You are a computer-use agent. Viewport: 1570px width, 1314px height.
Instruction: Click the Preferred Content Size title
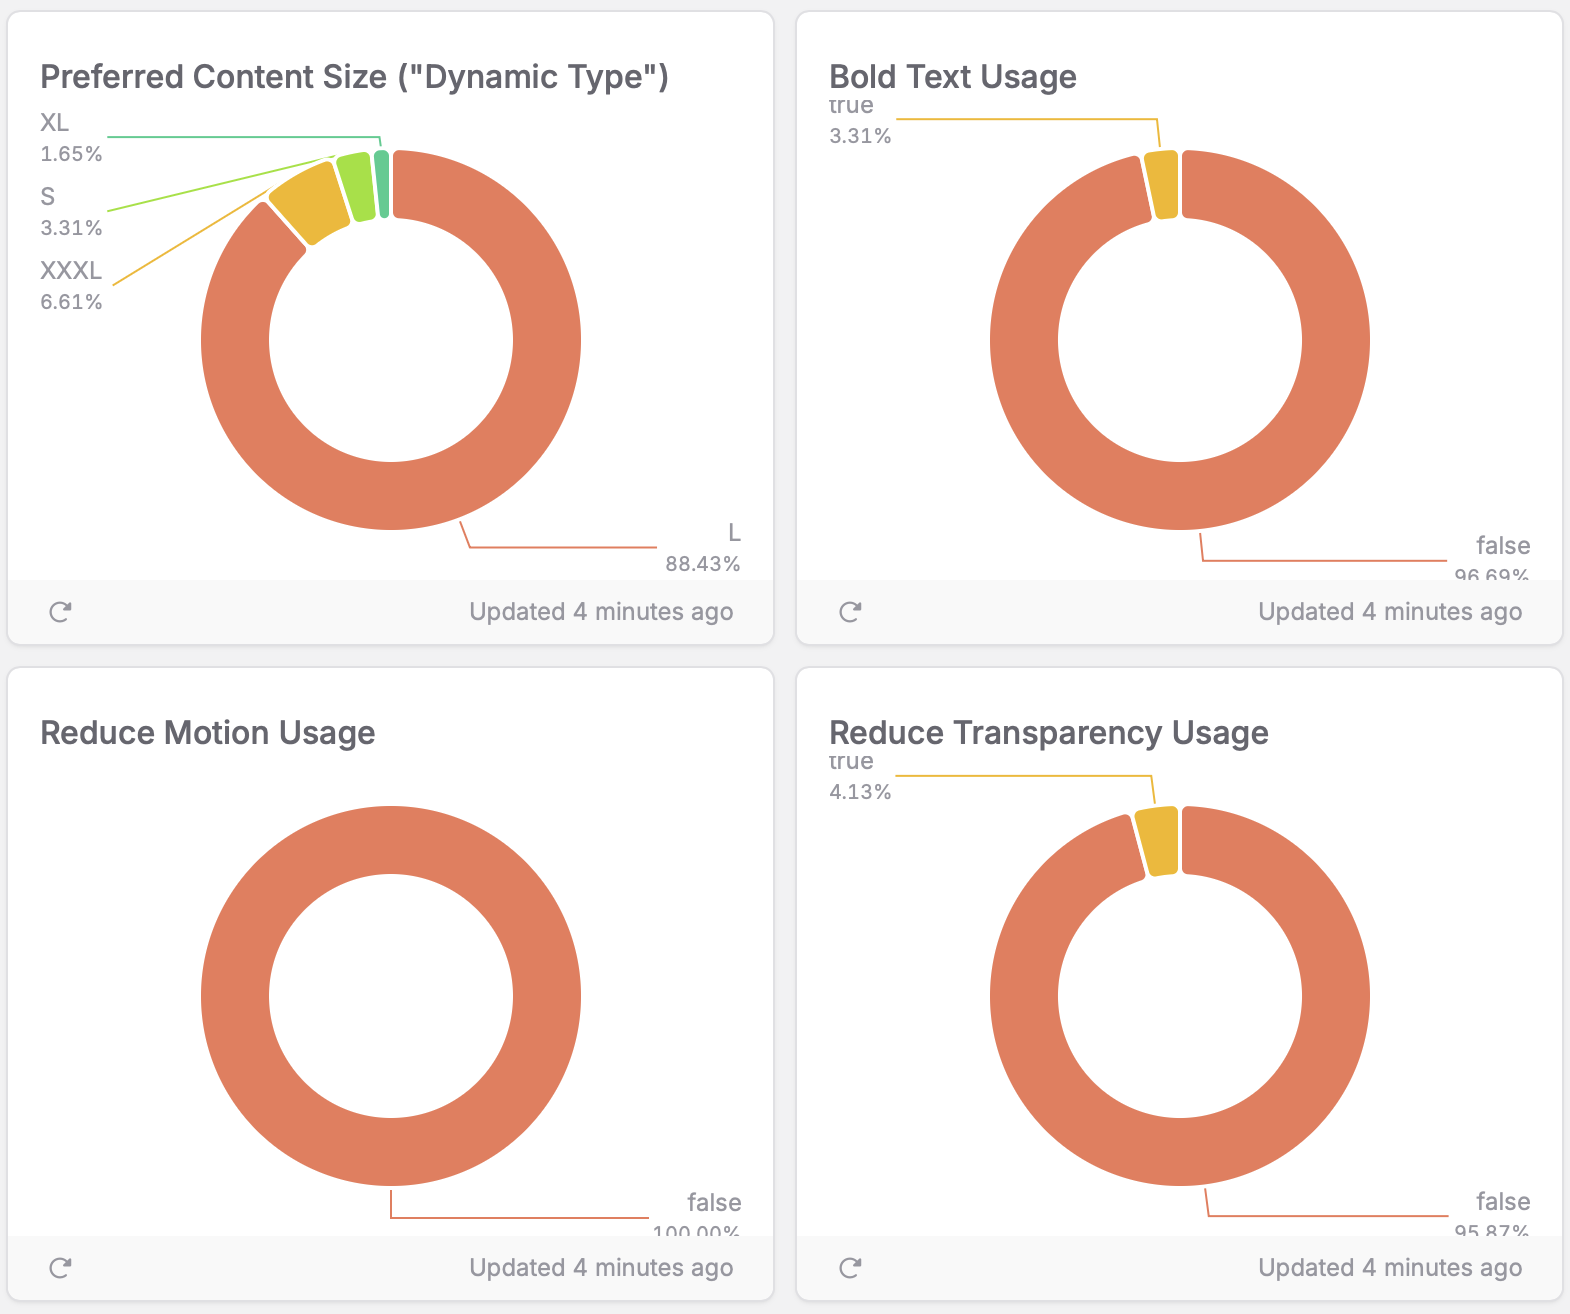(354, 77)
